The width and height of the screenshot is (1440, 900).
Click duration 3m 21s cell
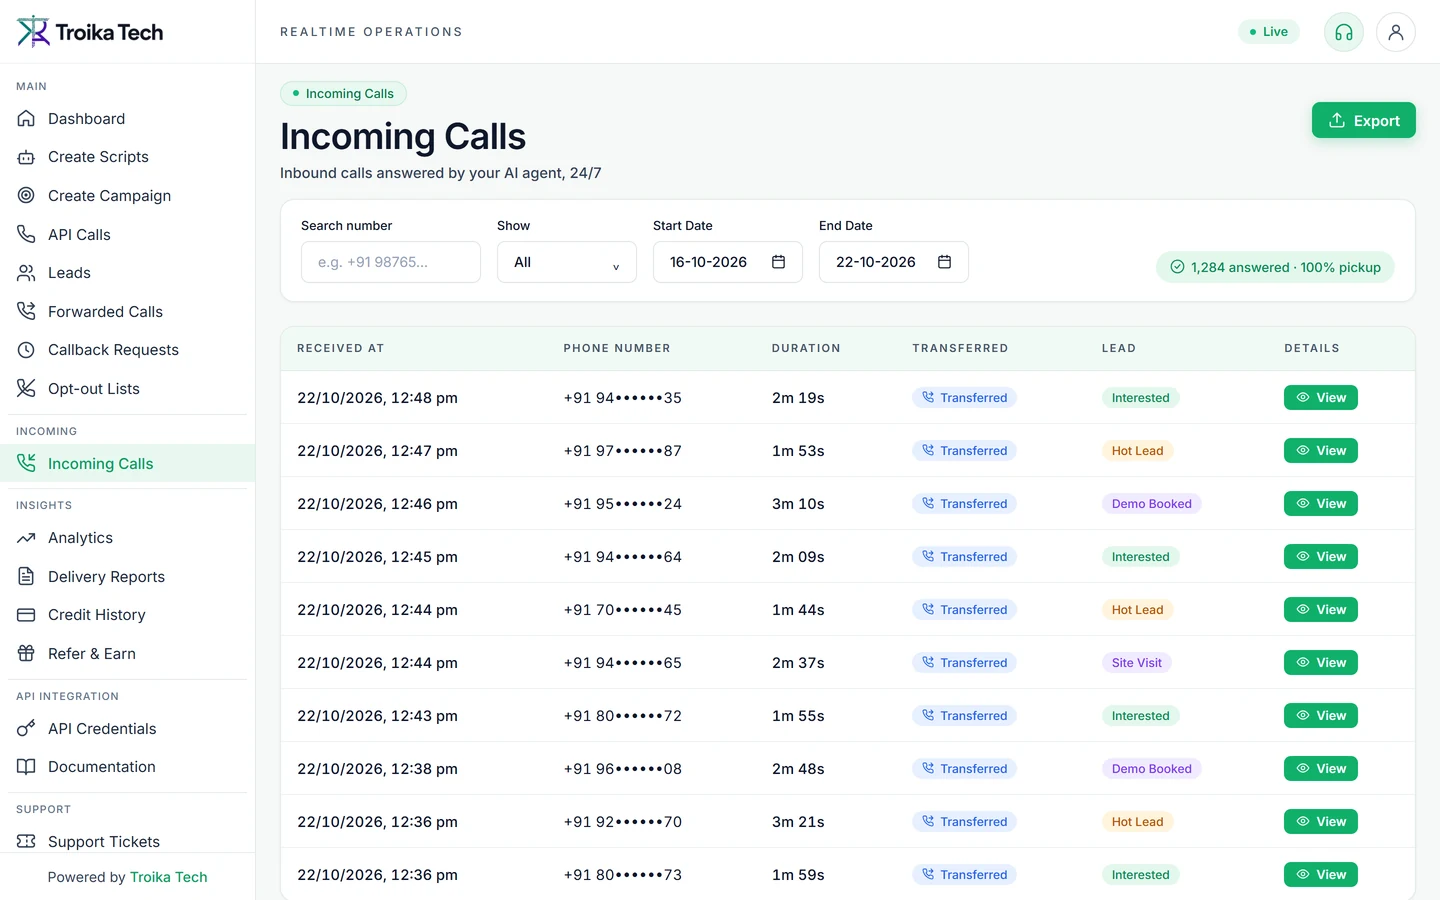coord(798,821)
